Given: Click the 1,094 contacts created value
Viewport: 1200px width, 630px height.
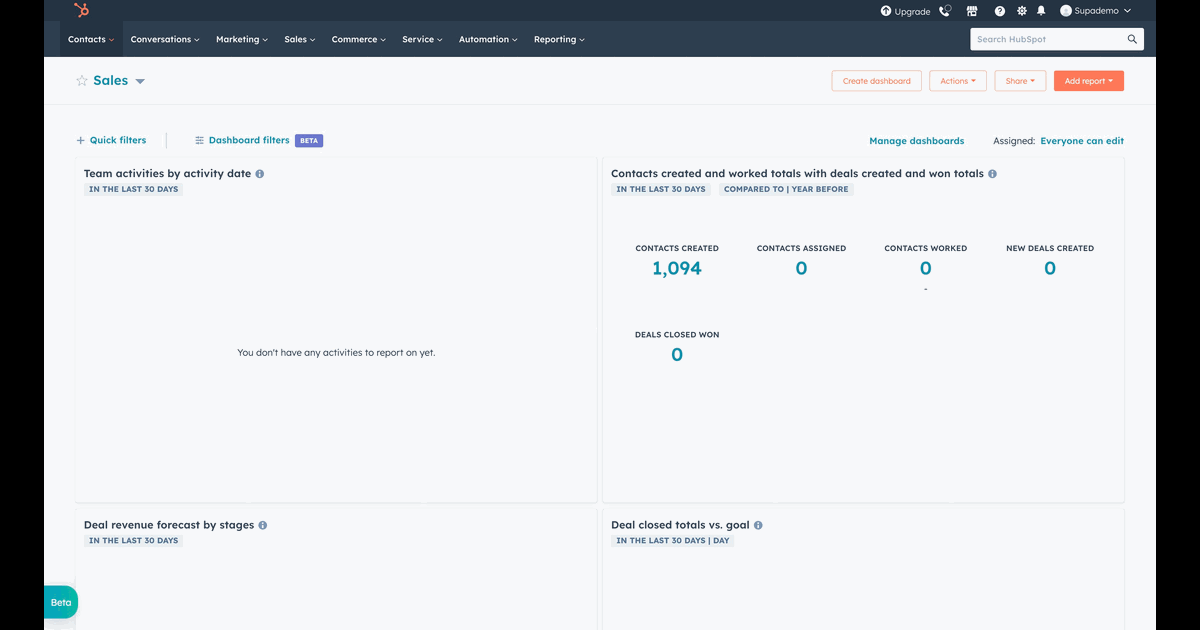Looking at the screenshot, I should click(677, 268).
